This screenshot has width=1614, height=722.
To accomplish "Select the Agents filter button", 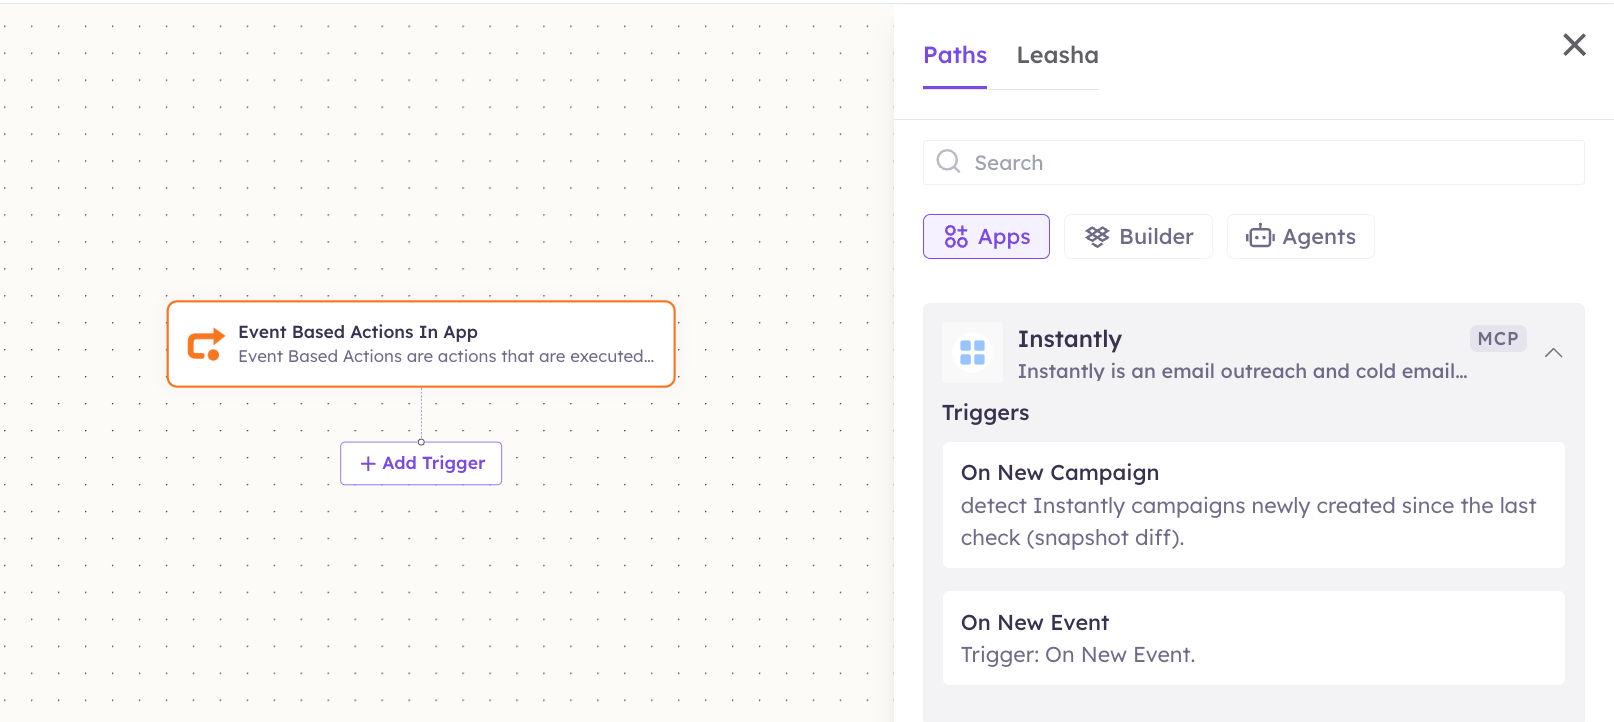I will pos(1300,237).
